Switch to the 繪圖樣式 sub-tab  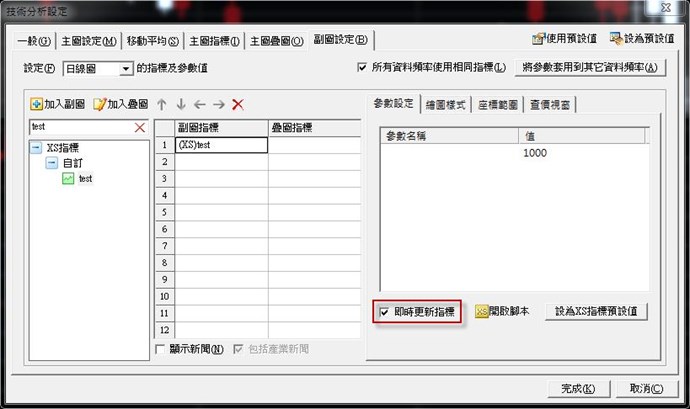click(x=445, y=105)
